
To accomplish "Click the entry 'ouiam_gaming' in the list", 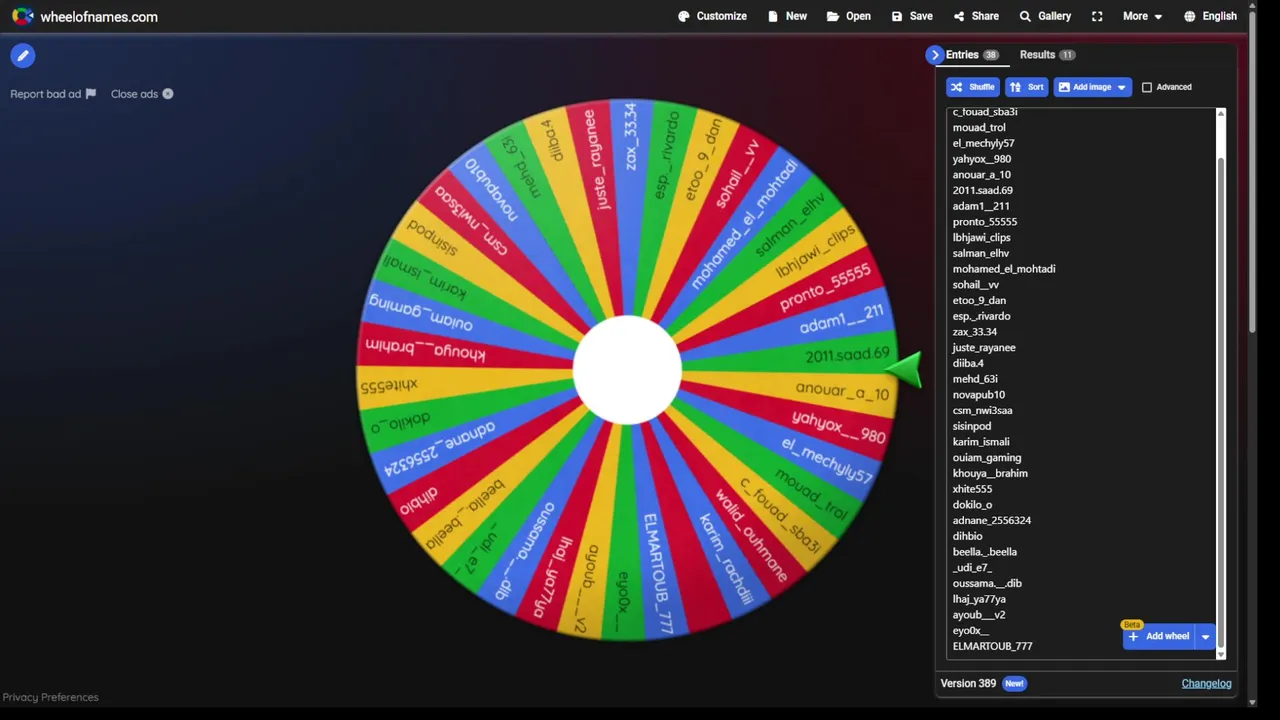I will pos(986,458).
